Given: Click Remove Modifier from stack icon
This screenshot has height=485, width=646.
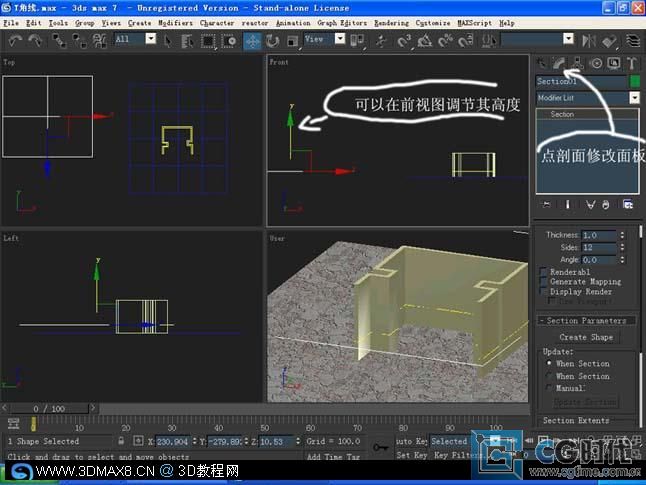Looking at the screenshot, I should 606,204.
